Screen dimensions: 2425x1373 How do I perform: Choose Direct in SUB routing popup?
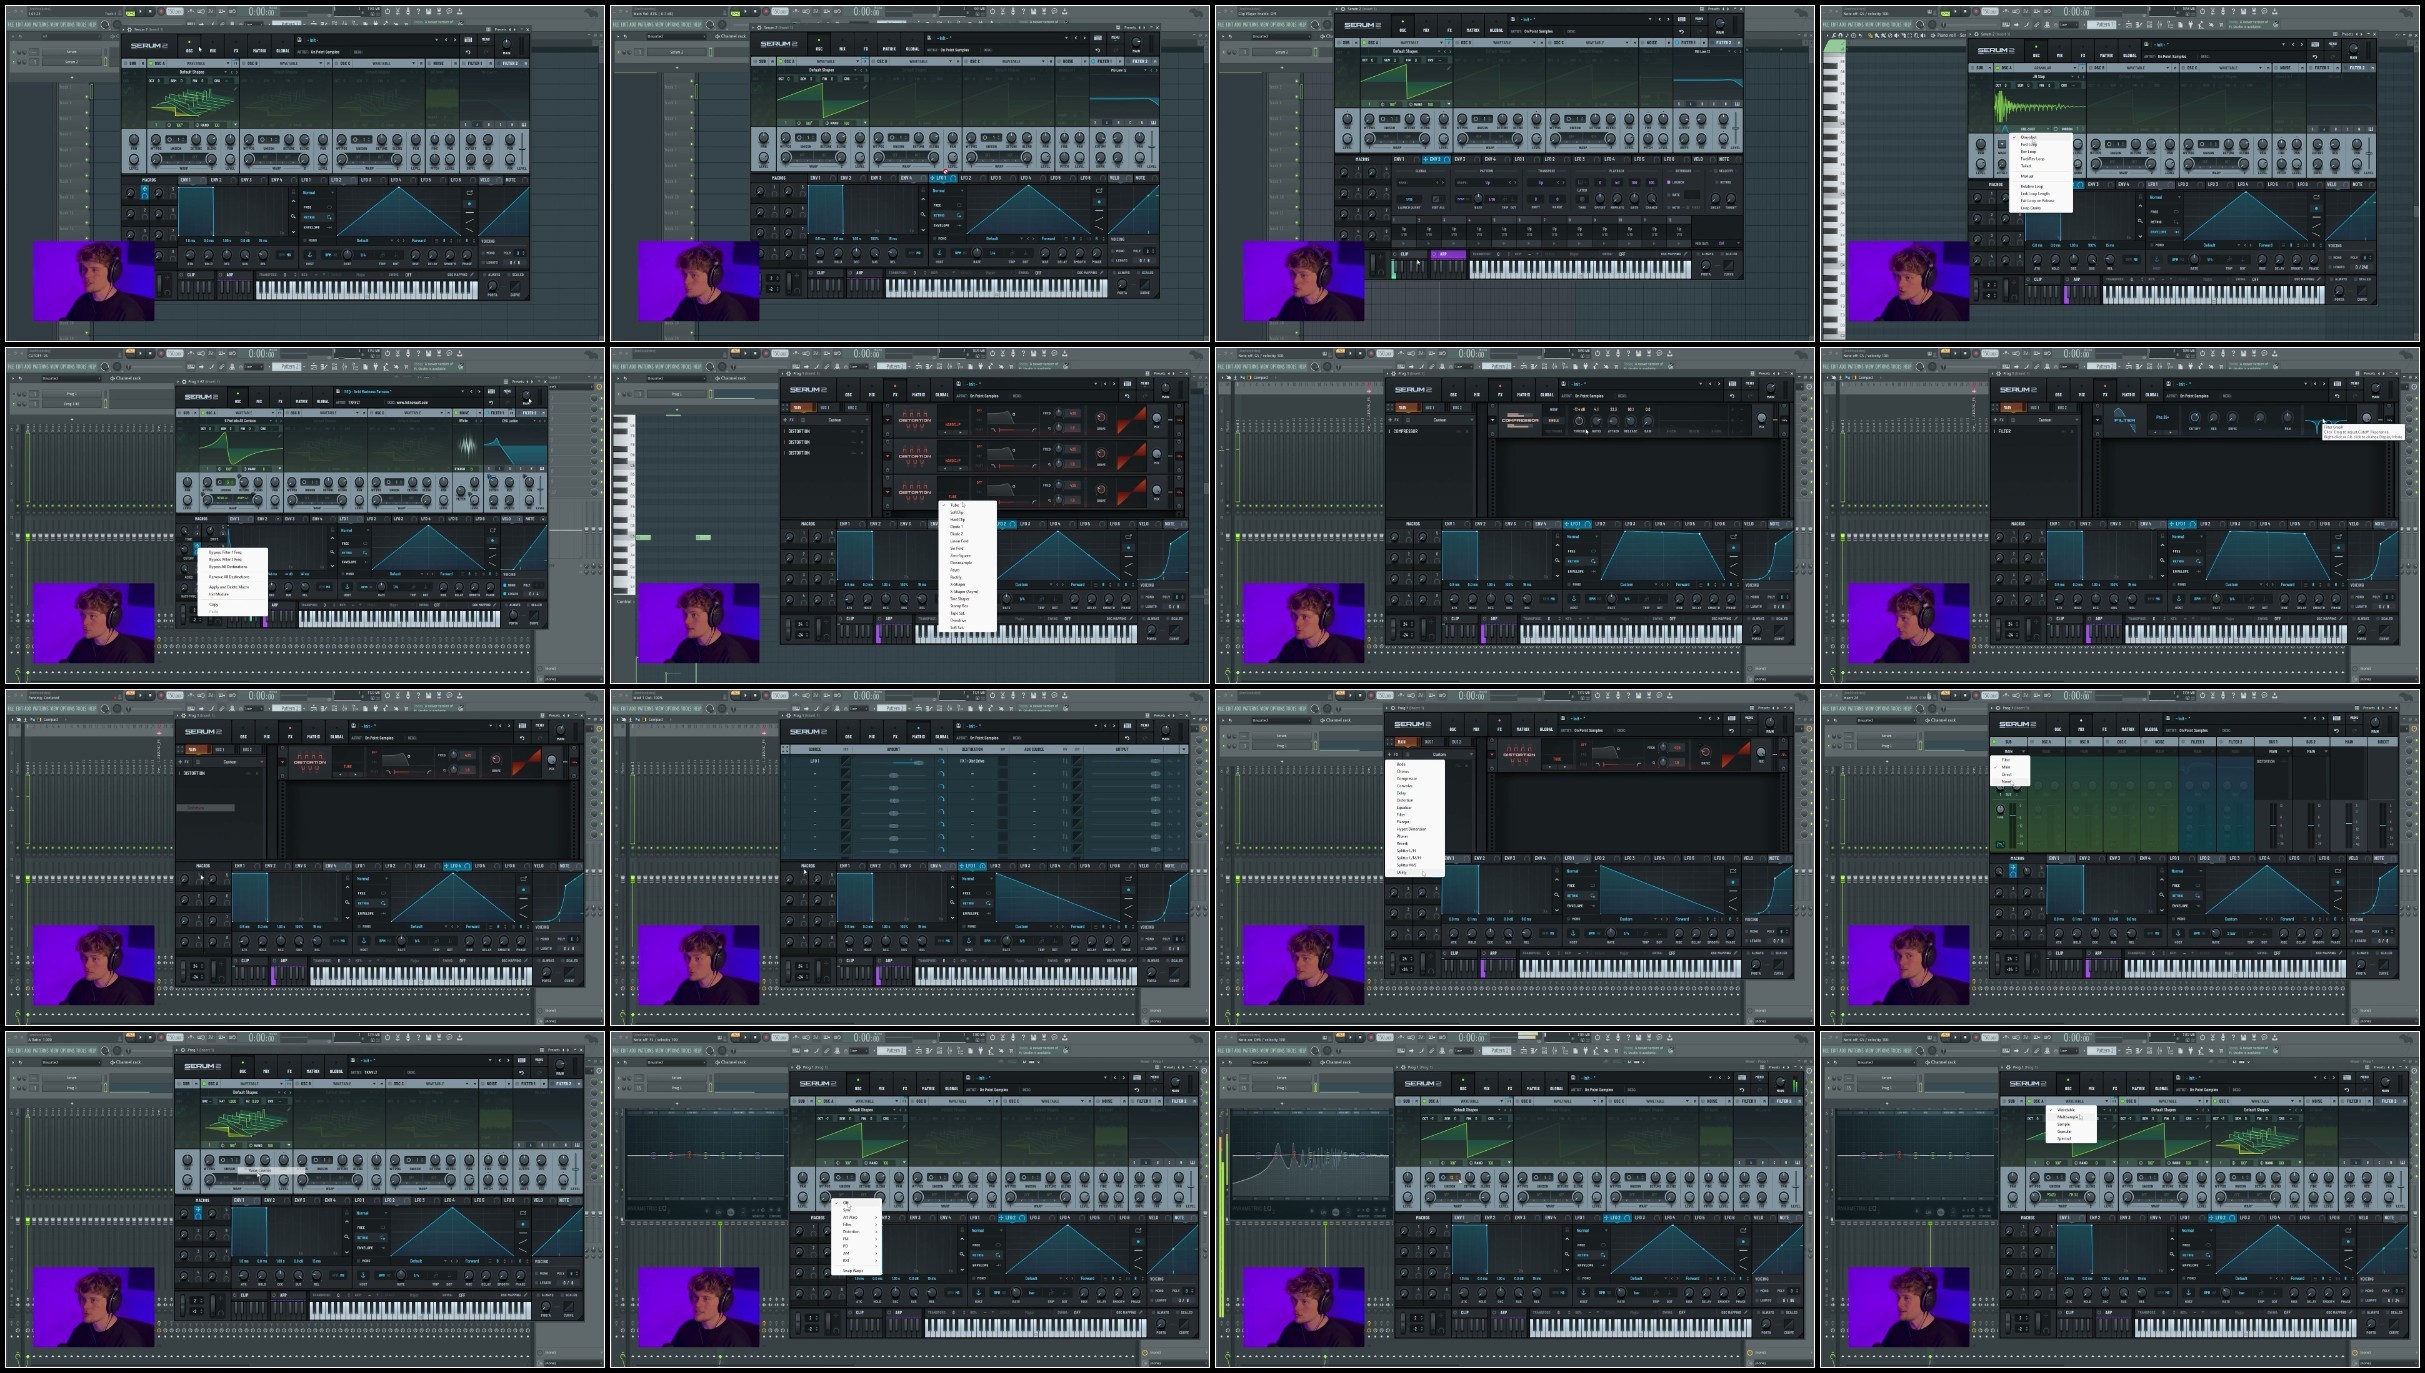pos(2006,774)
